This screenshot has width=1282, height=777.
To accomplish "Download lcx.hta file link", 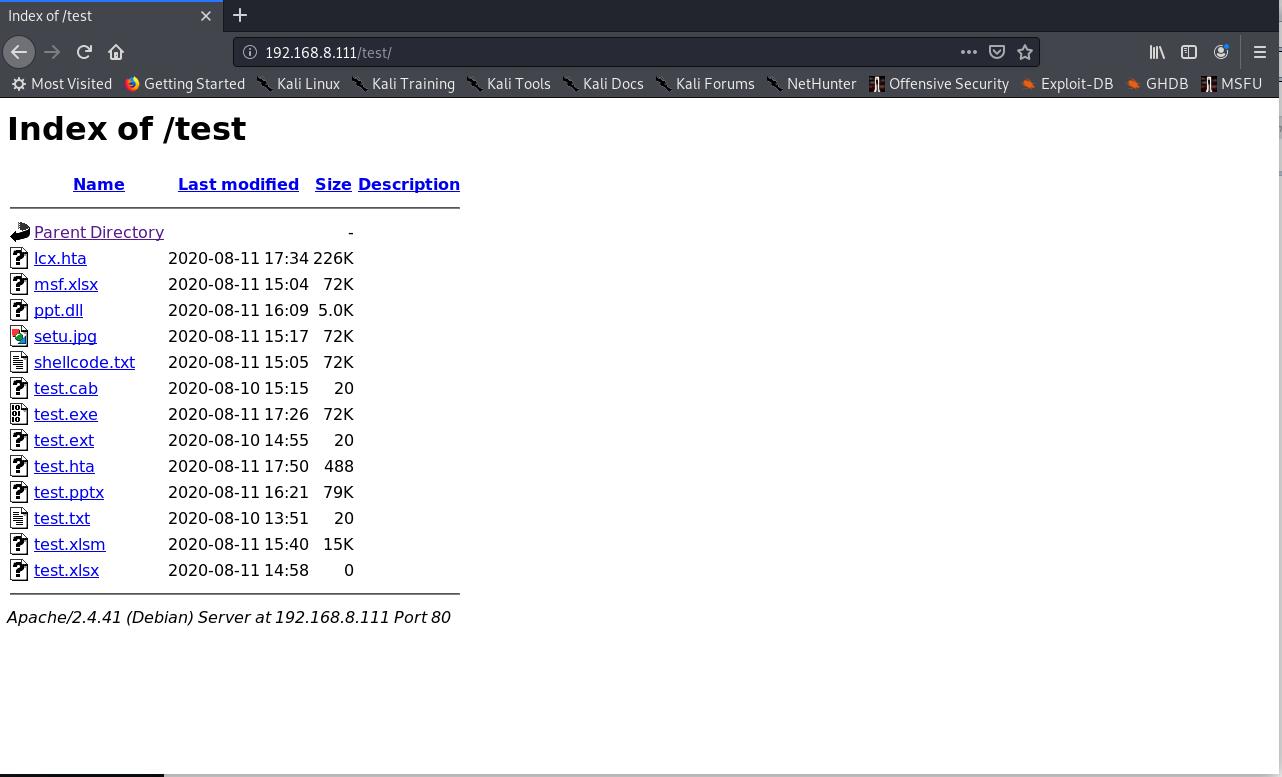I will pos(60,258).
